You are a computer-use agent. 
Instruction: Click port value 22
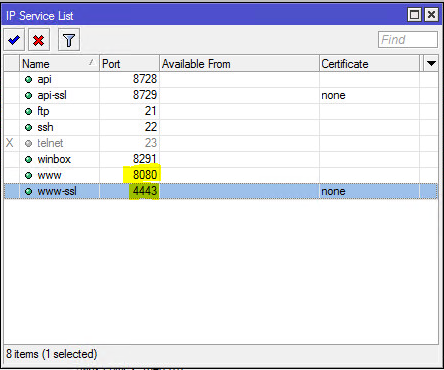[150, 127]
